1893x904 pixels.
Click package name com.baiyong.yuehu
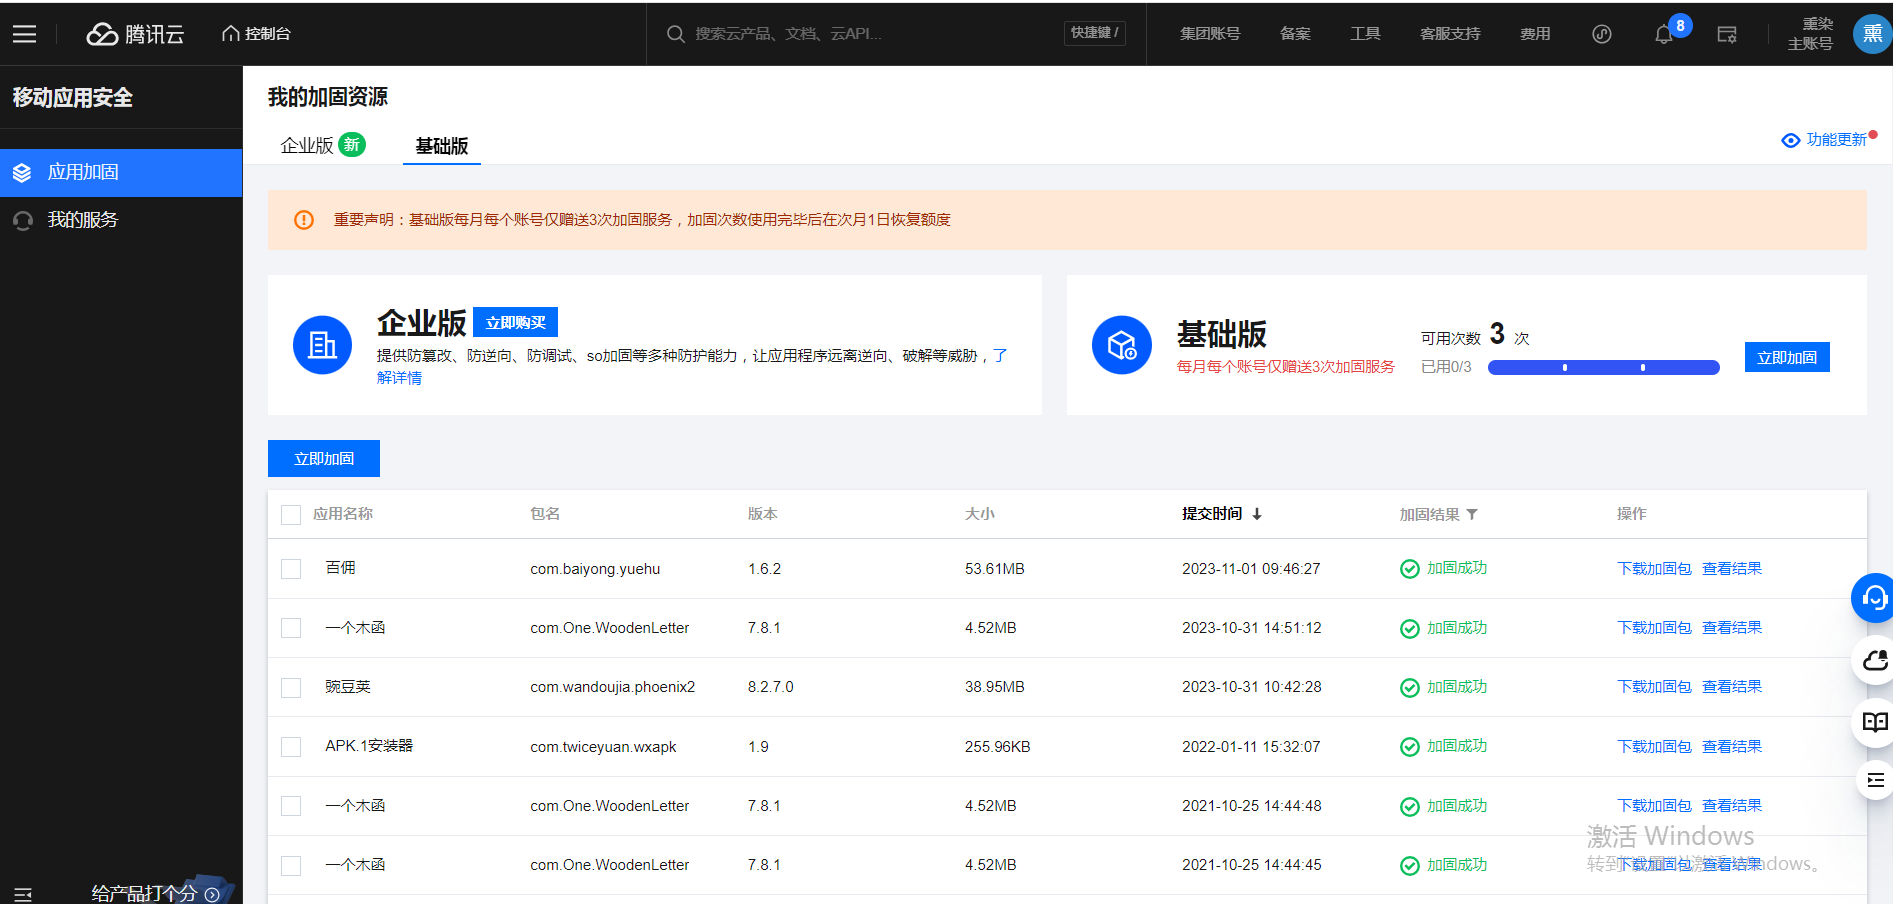point(595,569)
